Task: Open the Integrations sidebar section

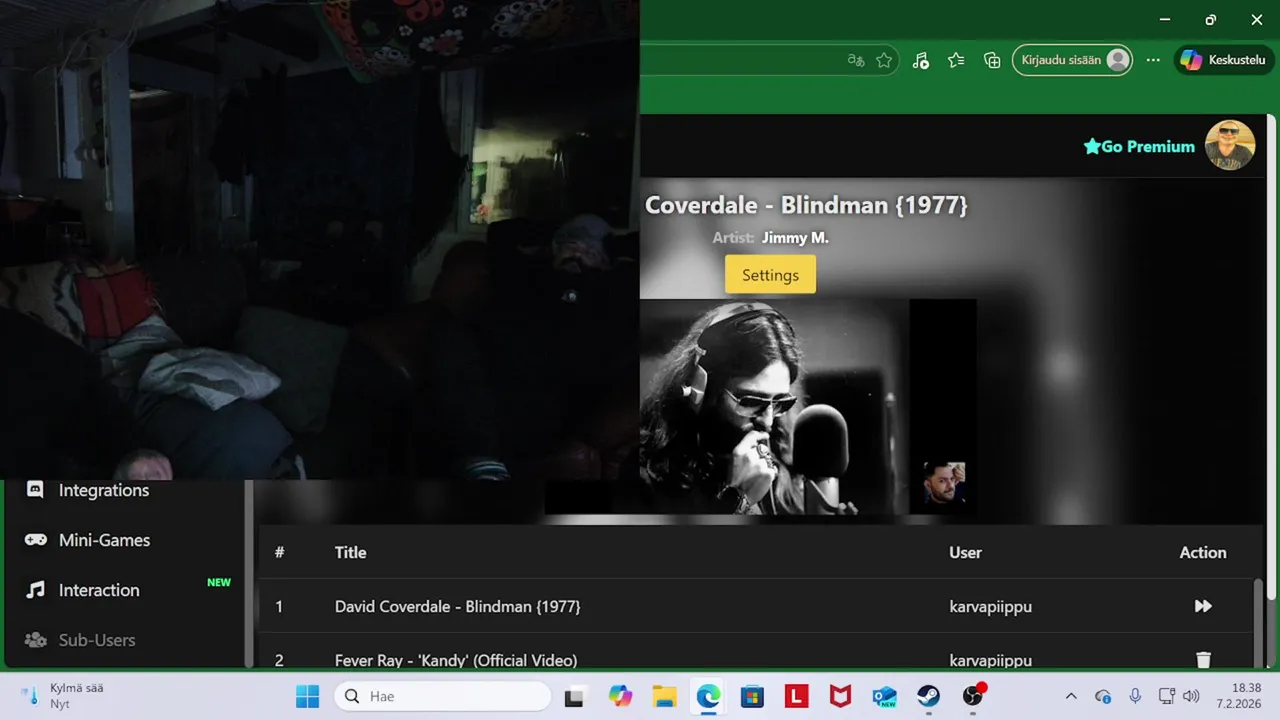Action: pos(103,490)
